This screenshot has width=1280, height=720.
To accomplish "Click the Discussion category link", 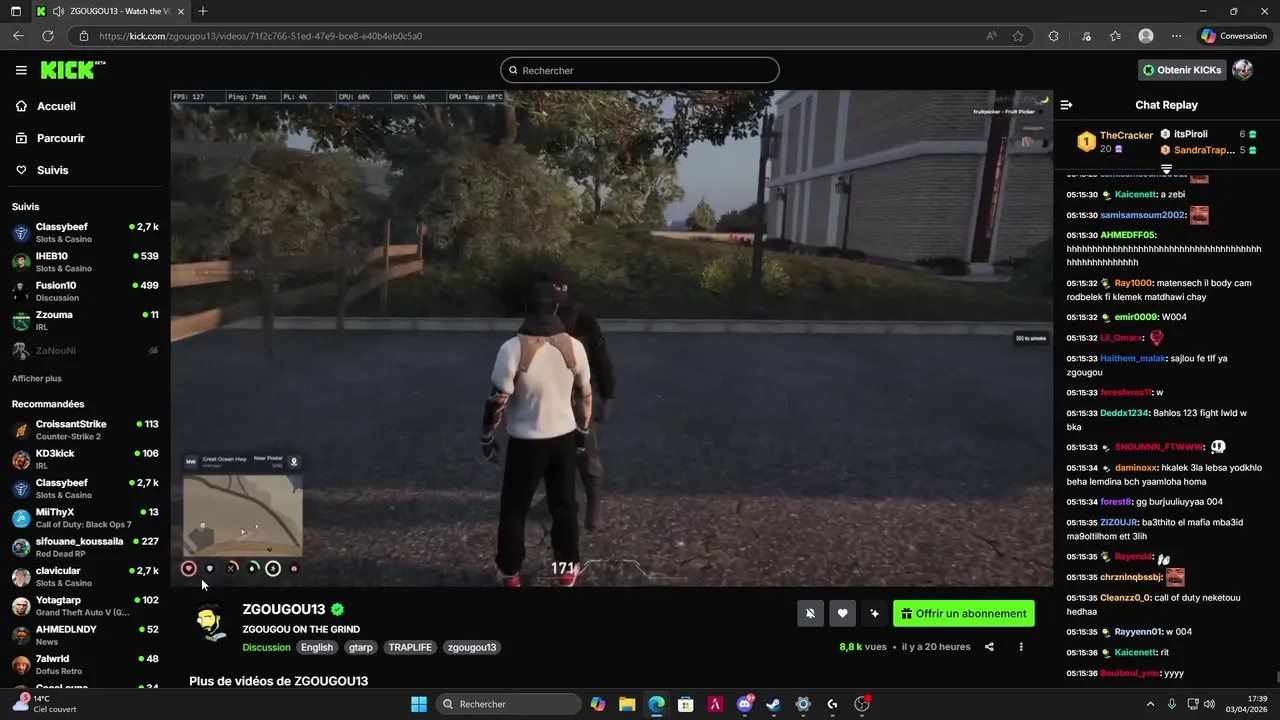I will [266, 647].
